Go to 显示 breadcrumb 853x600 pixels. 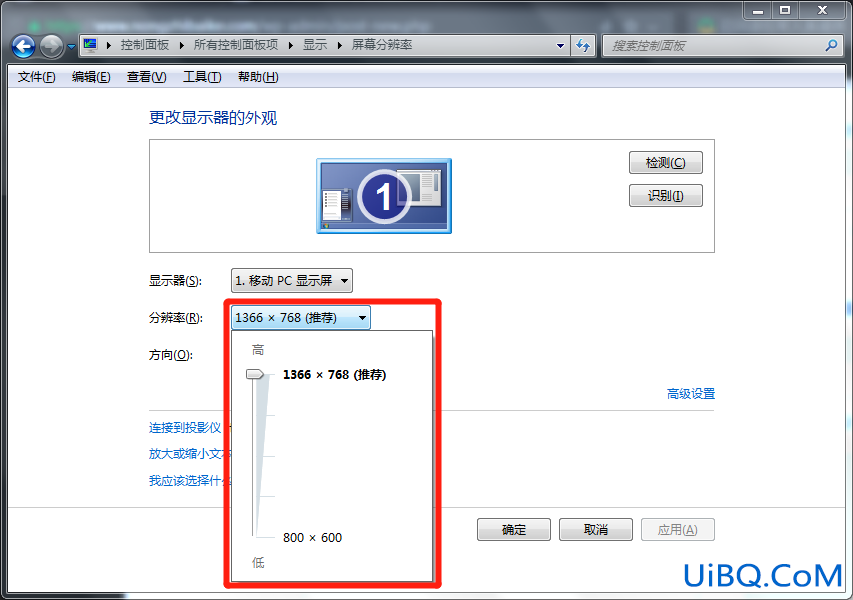(315, 45)
